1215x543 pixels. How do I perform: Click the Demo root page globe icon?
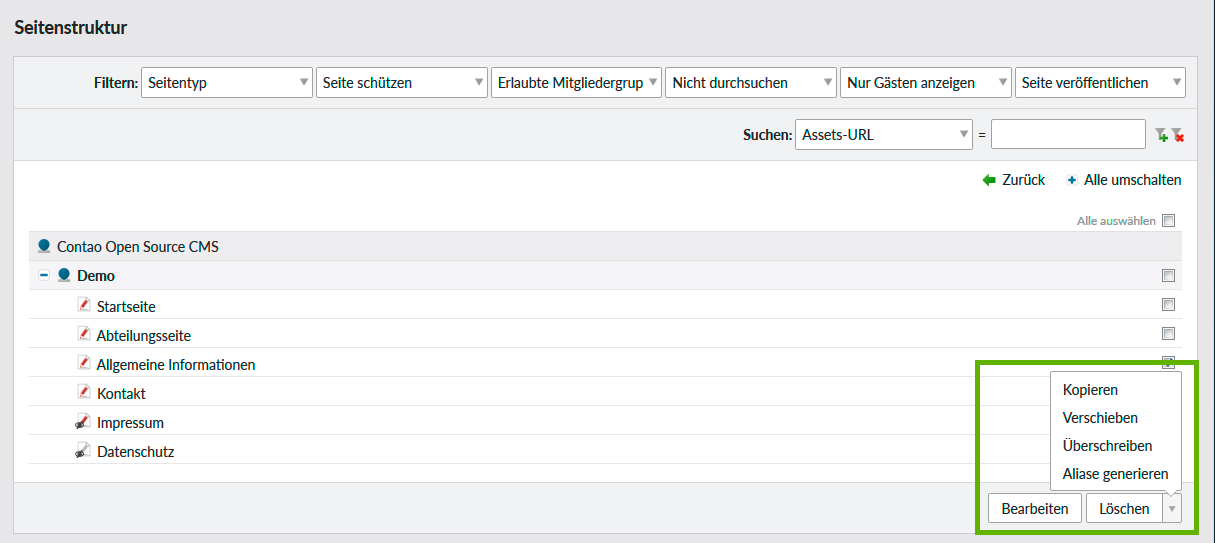pos(64,275)
